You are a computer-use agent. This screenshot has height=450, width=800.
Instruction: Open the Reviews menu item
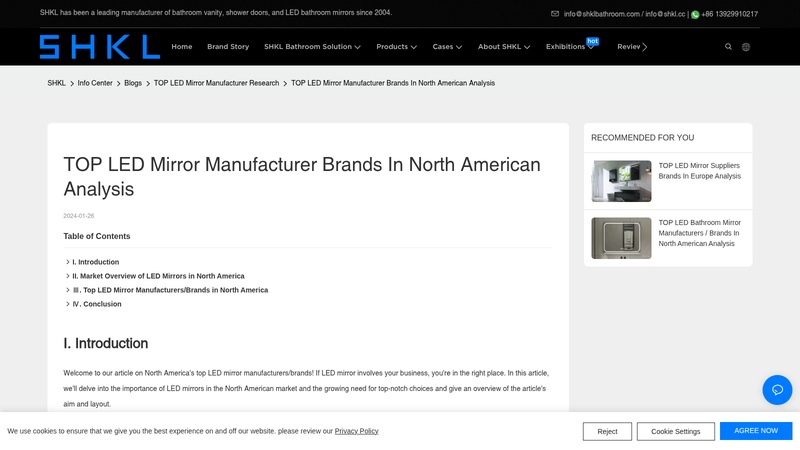pos(629,46)
